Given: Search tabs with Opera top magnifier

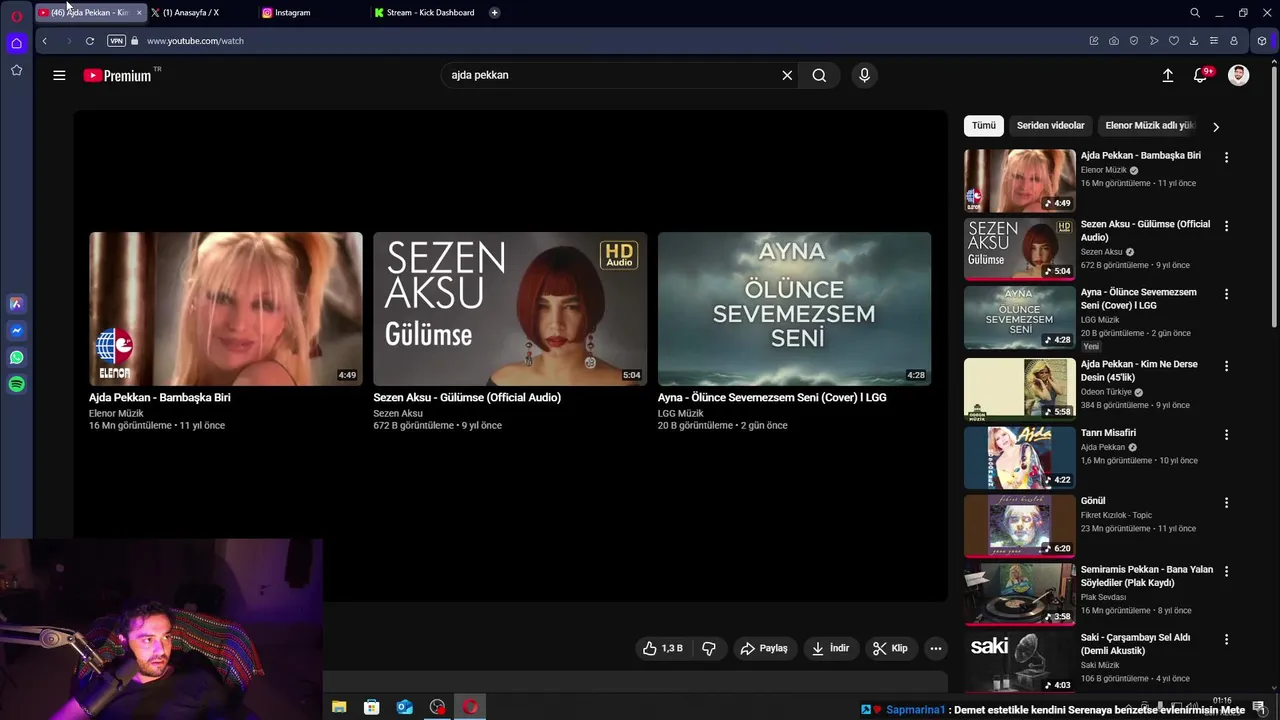Looking at the screenshot, I should point(1195,13).
